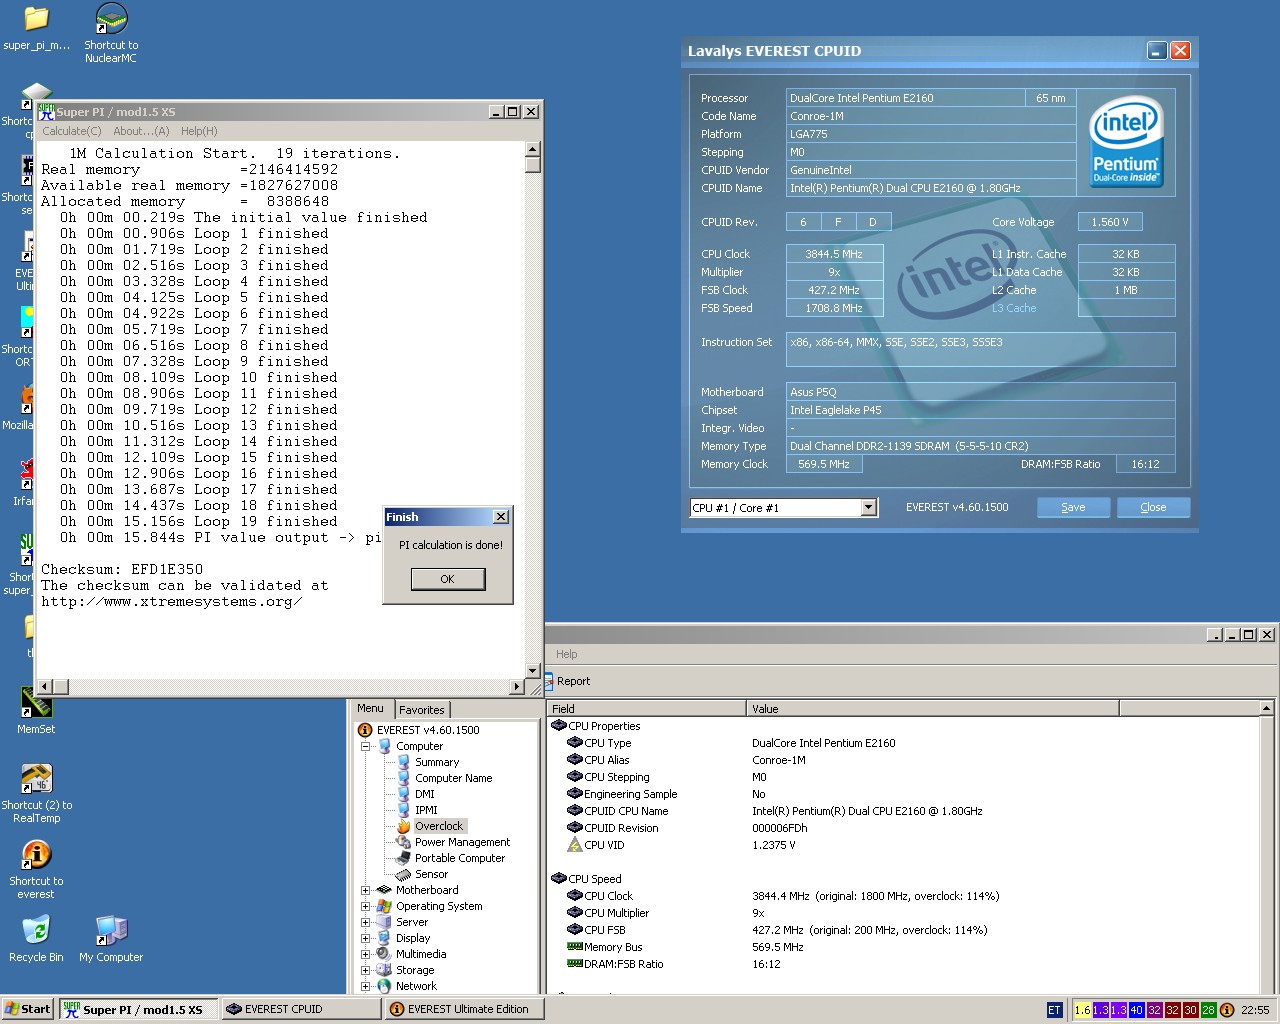Open the CPU #1 / Core #1 dropdown

click(868, 508)
